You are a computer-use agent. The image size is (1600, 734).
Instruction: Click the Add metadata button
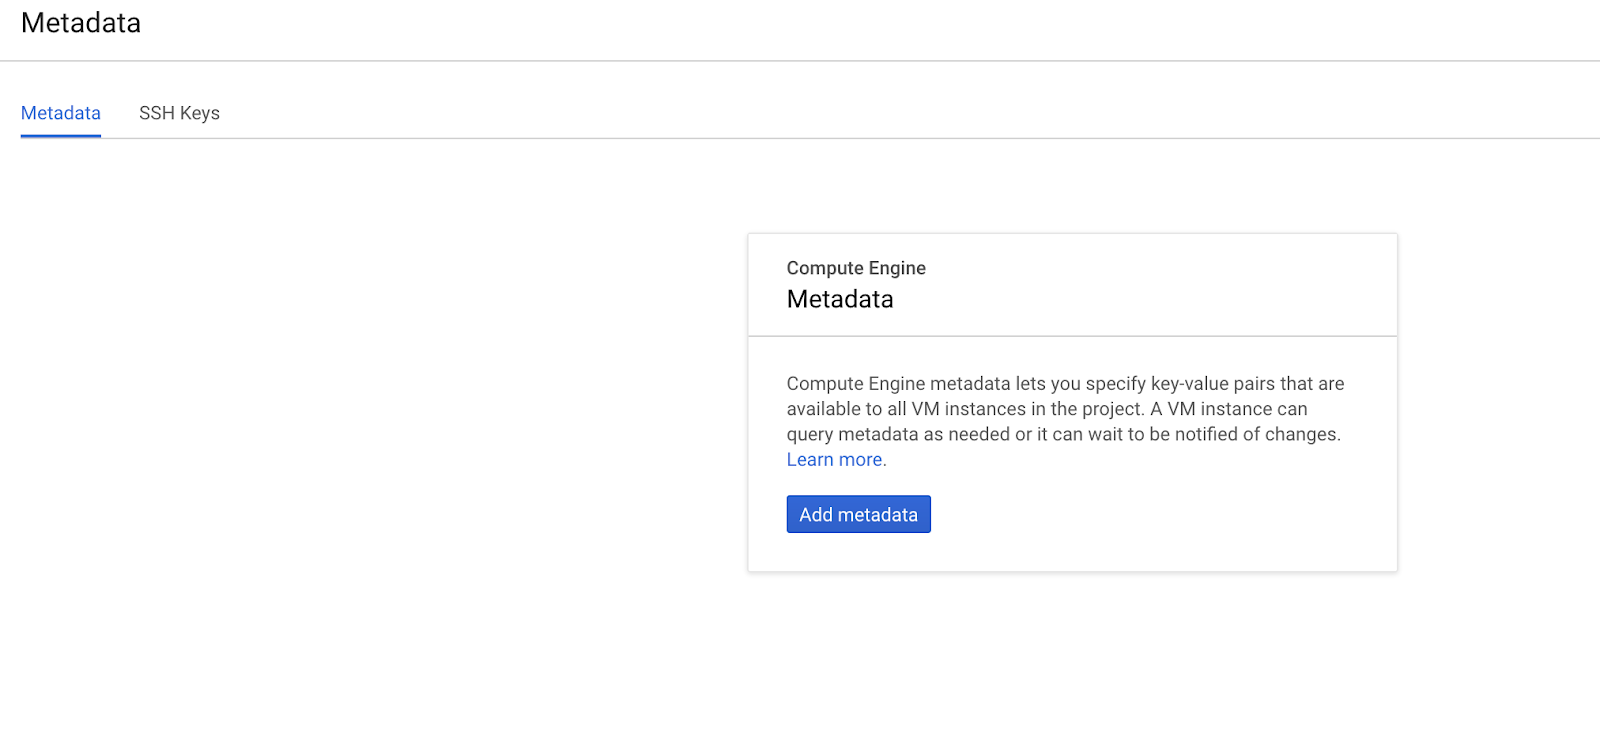858,514
